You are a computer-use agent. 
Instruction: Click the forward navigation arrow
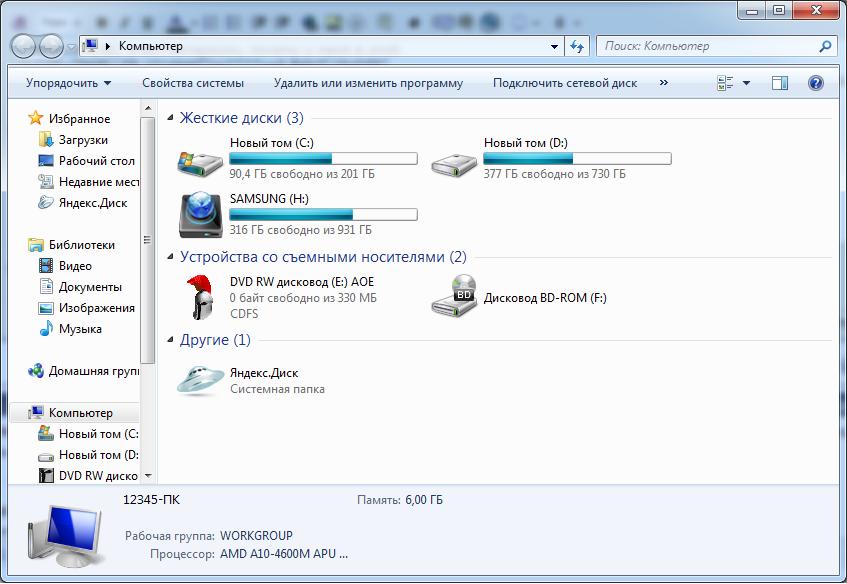[51, 46]
